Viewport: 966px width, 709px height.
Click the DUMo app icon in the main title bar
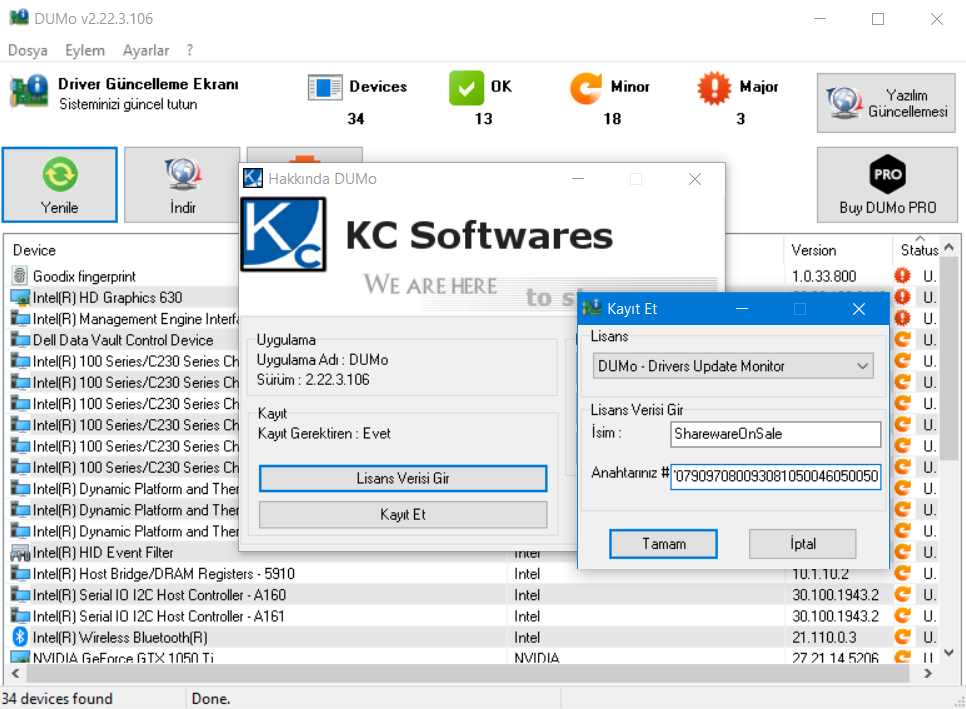pos(19,18)
